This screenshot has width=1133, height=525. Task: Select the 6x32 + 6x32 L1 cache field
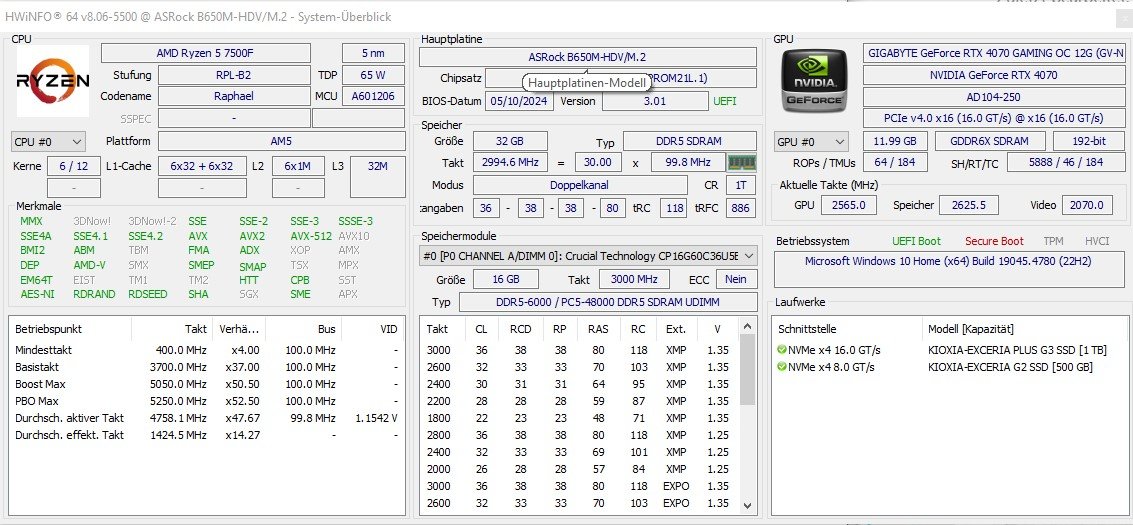(x=202, y=166)
